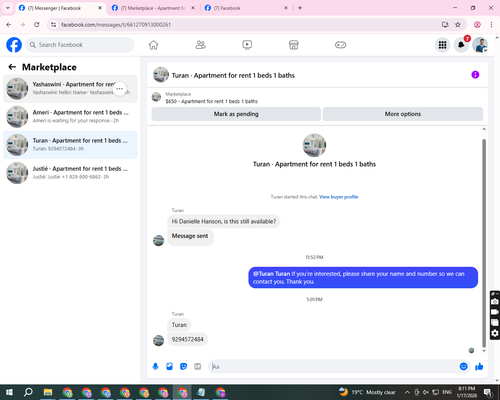Click the address bar URL
This screenshot has width=500, height=400.
tap(116, 25)
